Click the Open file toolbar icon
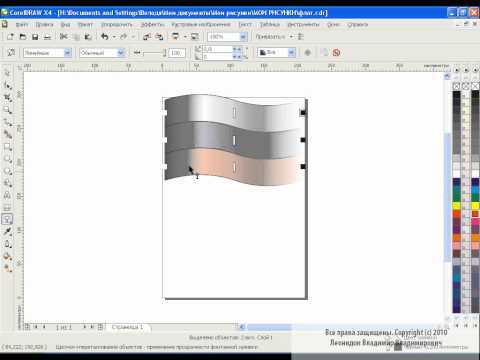 coord(23,37)
